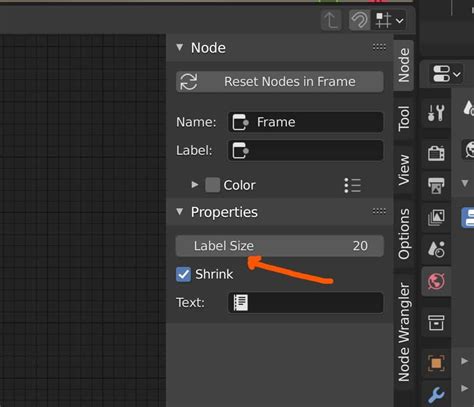This screenshot has height=407, width=474.
Task: Collapse the Node panel
Action: tap(180, 47)
